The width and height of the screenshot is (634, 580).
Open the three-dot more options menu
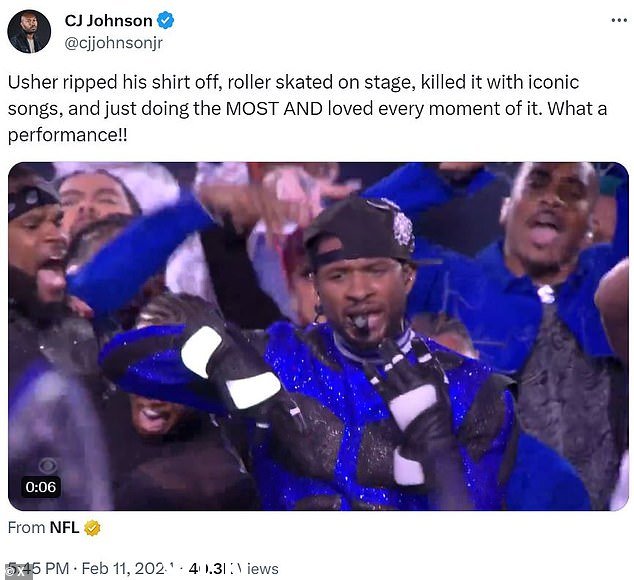point(619,20)
